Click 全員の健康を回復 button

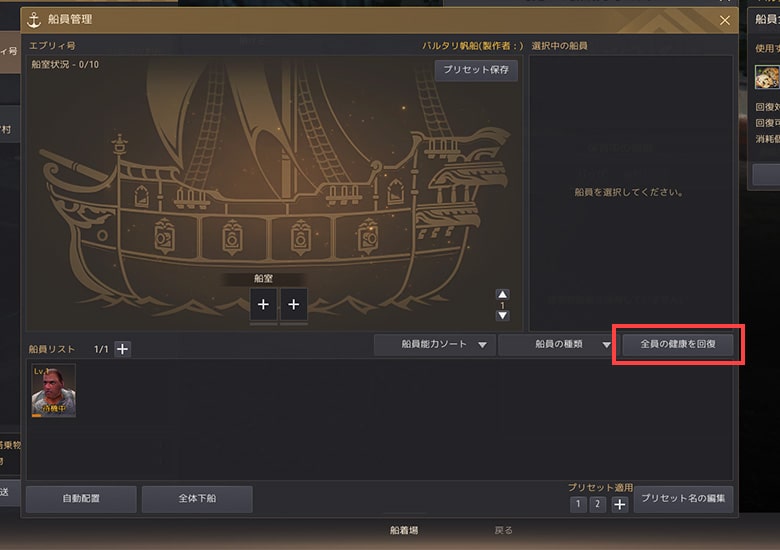click(x=678, y=344)
